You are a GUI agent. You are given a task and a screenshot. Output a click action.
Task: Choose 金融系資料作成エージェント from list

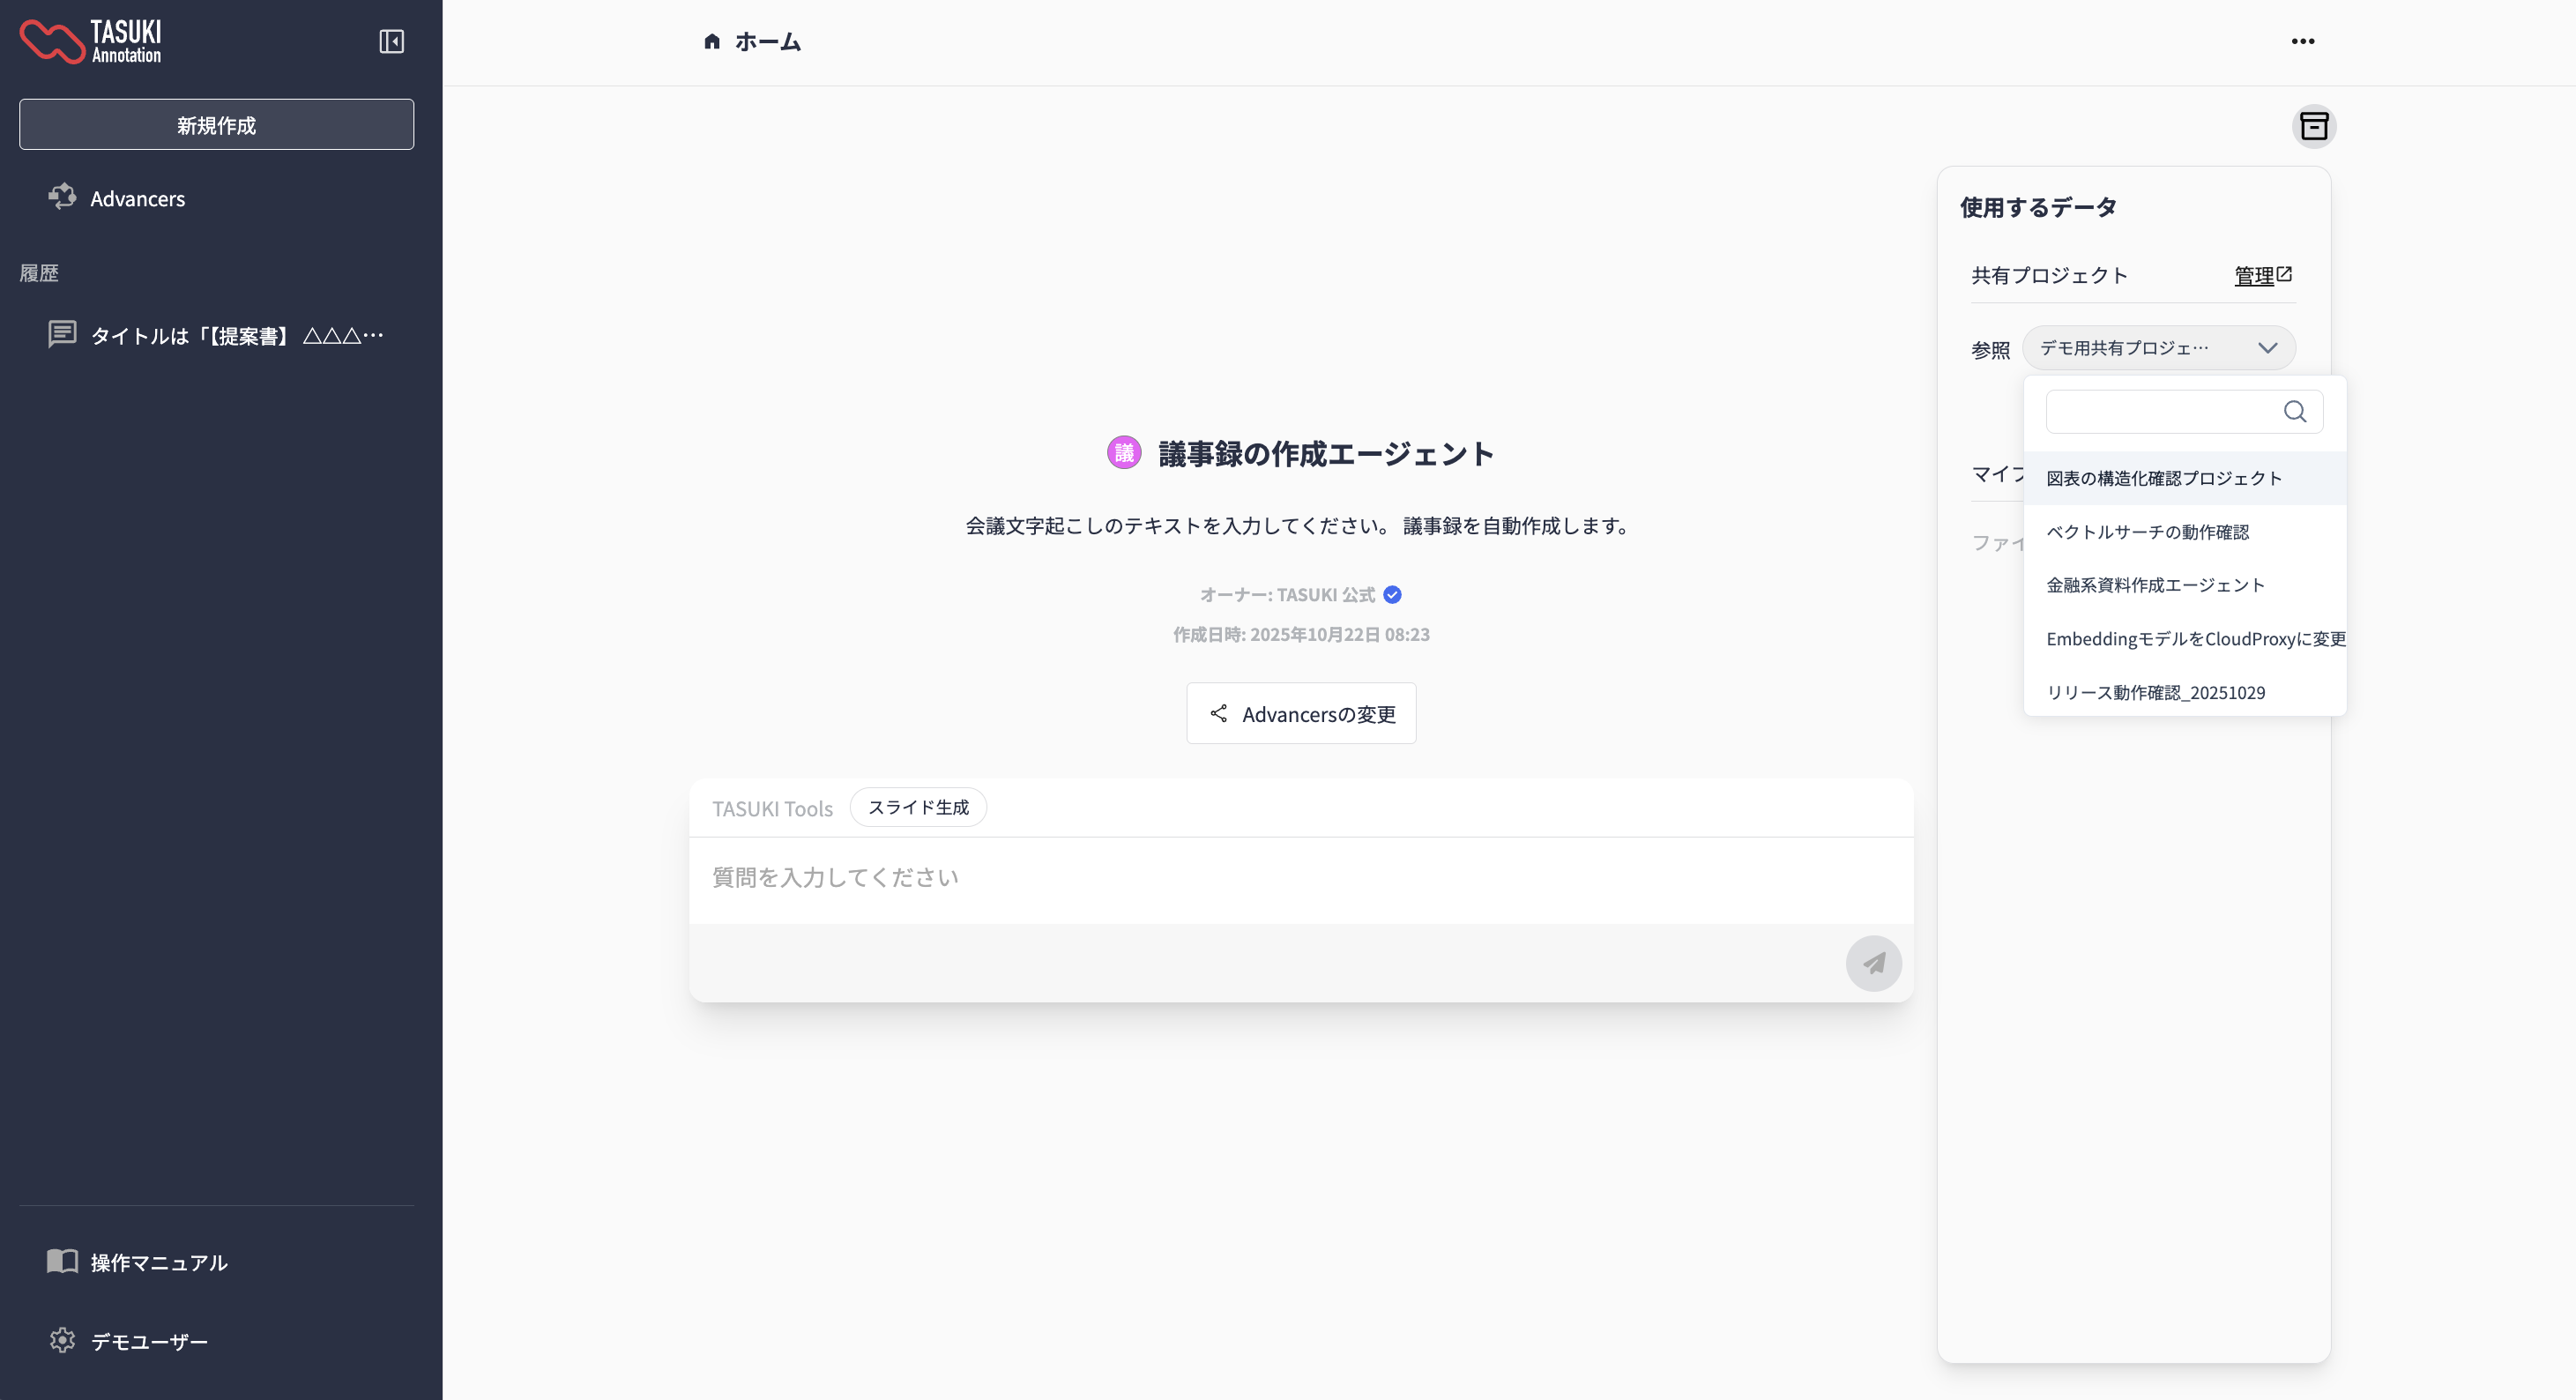click(2155, 585)
